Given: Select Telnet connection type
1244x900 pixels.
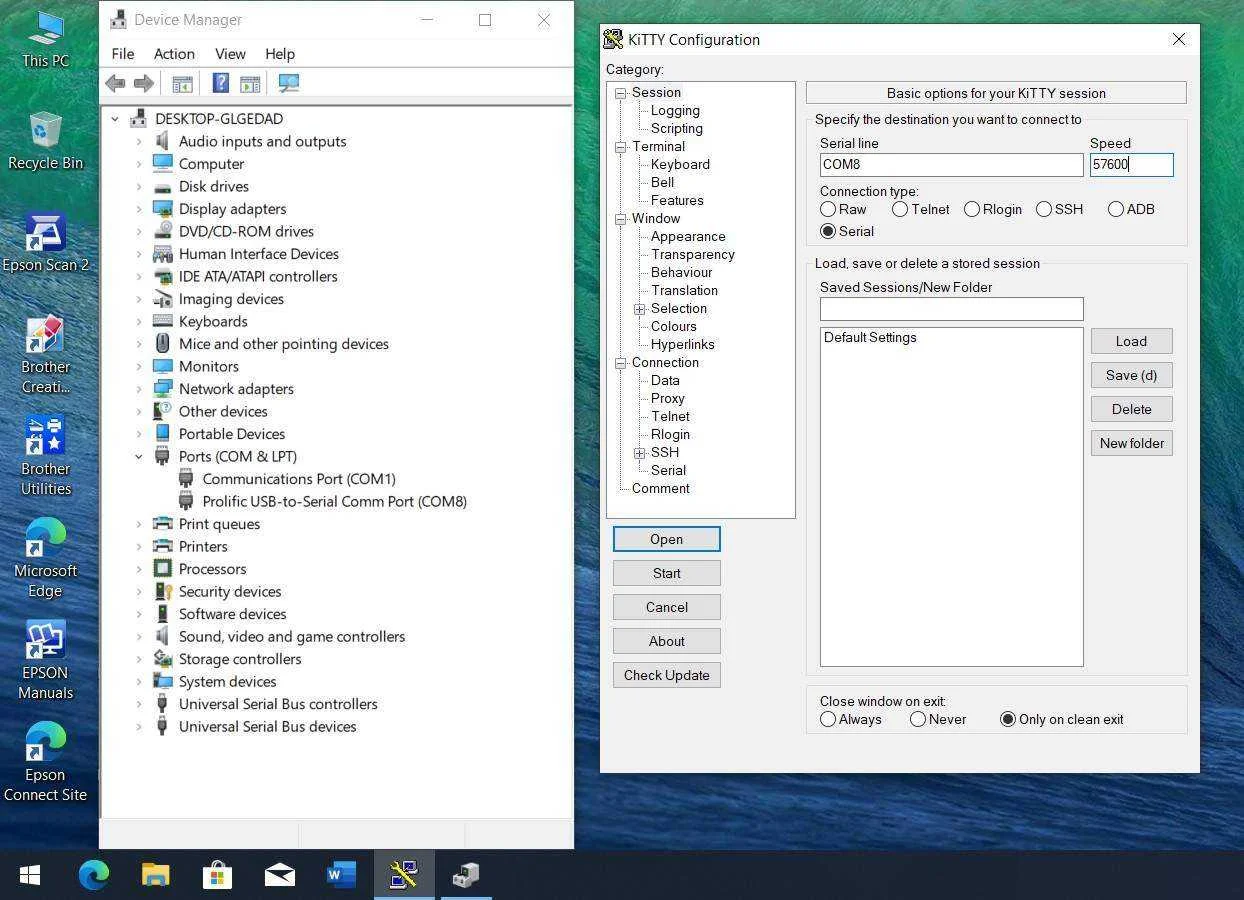Looking at the screenshot, I should pos(900,209).
